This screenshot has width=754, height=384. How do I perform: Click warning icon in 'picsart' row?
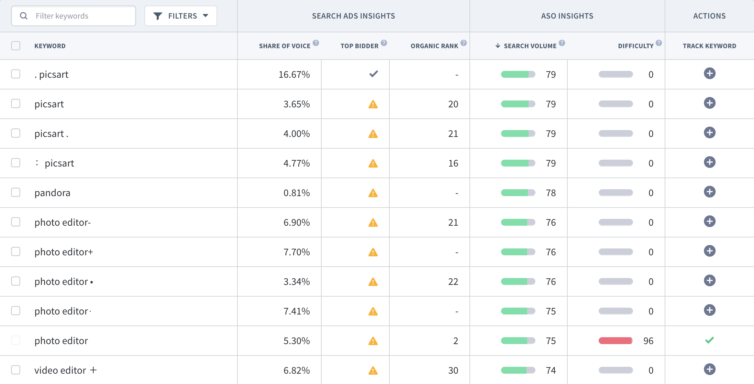point(373,104)
